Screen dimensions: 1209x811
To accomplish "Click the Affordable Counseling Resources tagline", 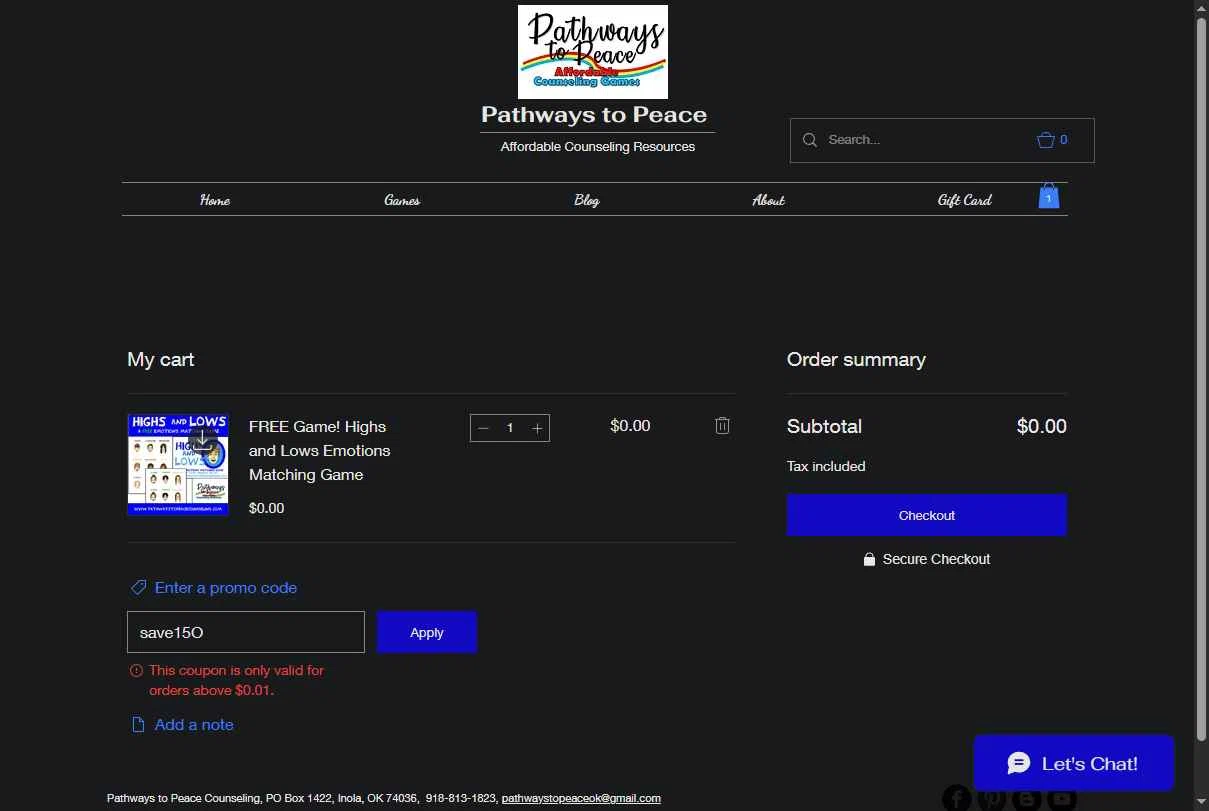I will 598,146.
